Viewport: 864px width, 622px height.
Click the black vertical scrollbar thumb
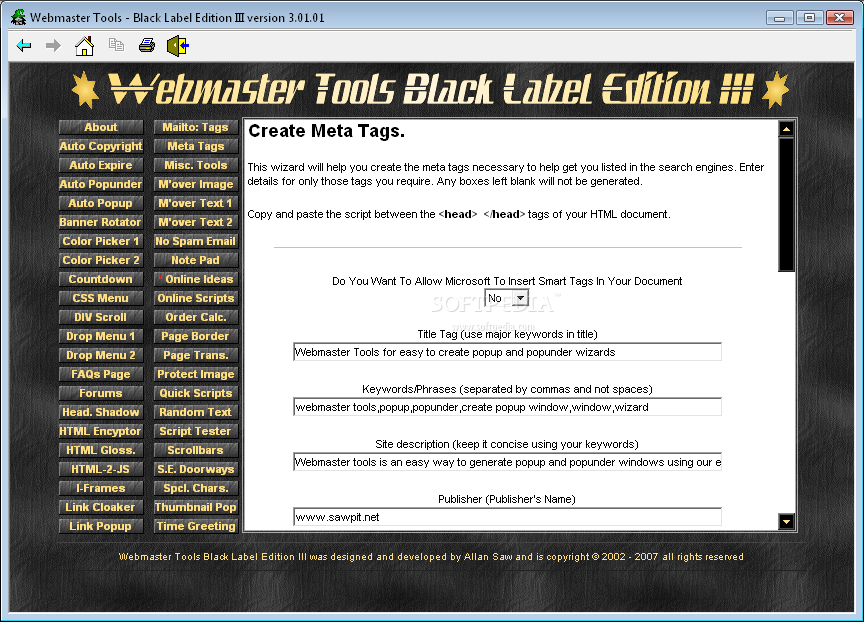coord(786,204)
